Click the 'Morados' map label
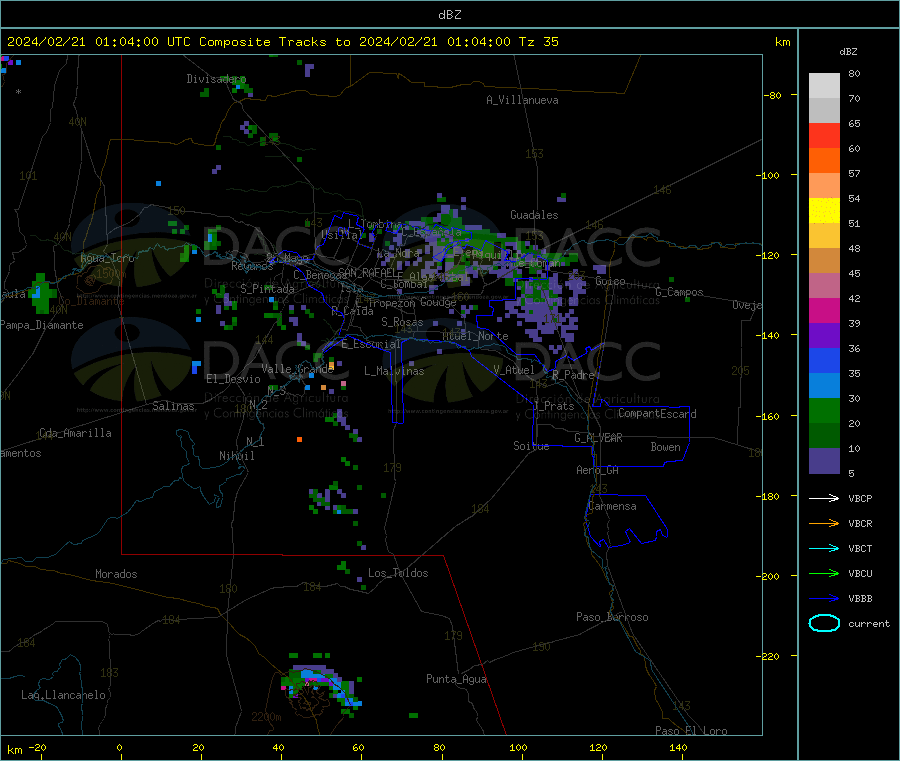Screen dimensions: 900x761 click(116, 574)
